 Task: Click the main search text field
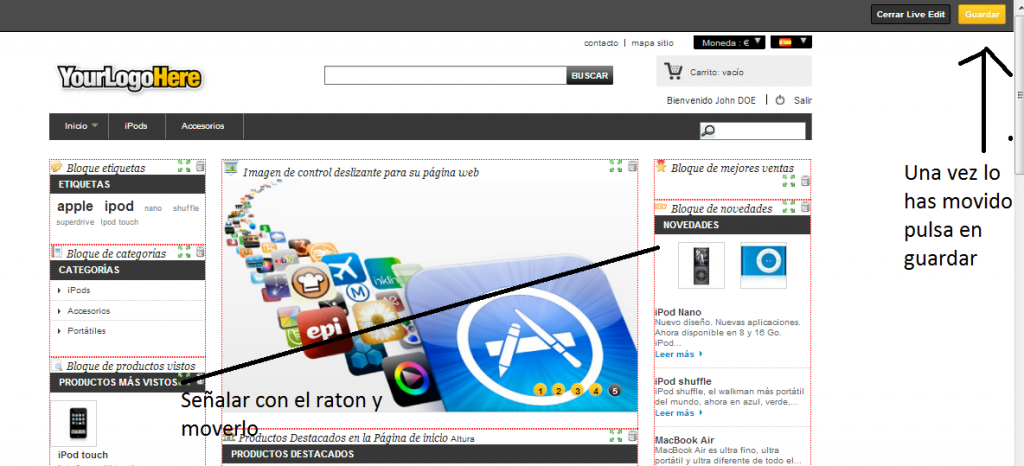pyautogui.click(x=445, y=75)
